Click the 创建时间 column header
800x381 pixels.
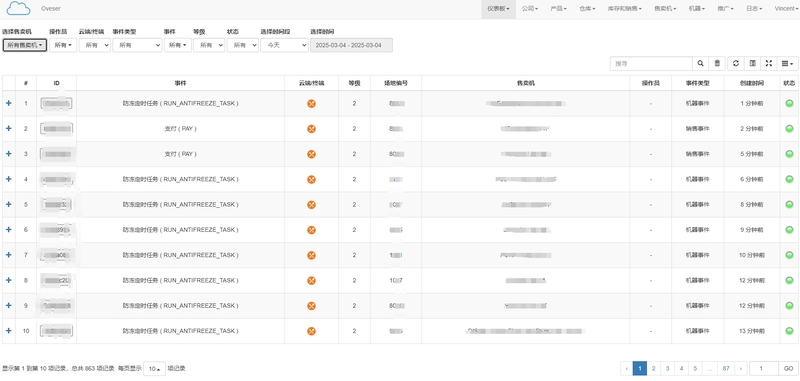coord(752,83)
